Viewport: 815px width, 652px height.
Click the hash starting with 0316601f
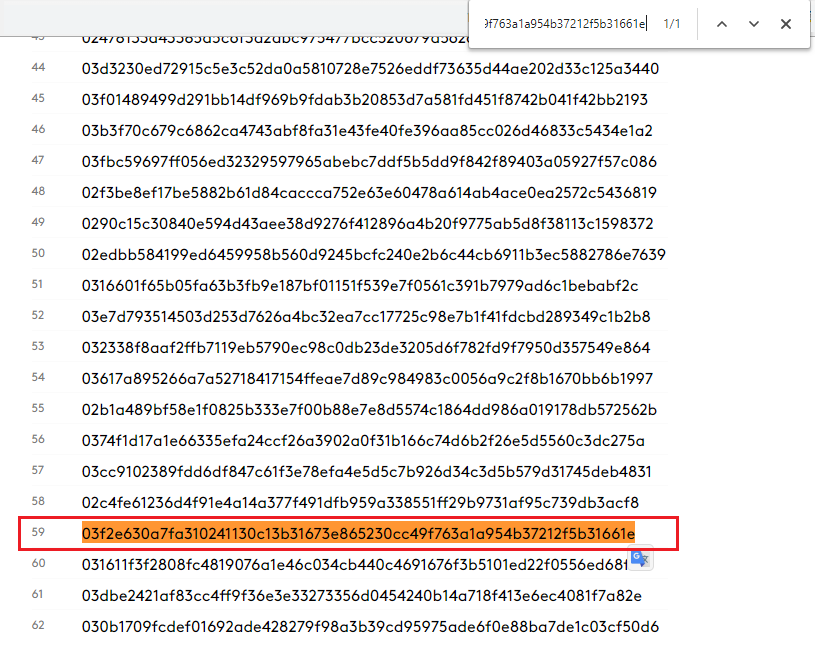pos(360,285)
